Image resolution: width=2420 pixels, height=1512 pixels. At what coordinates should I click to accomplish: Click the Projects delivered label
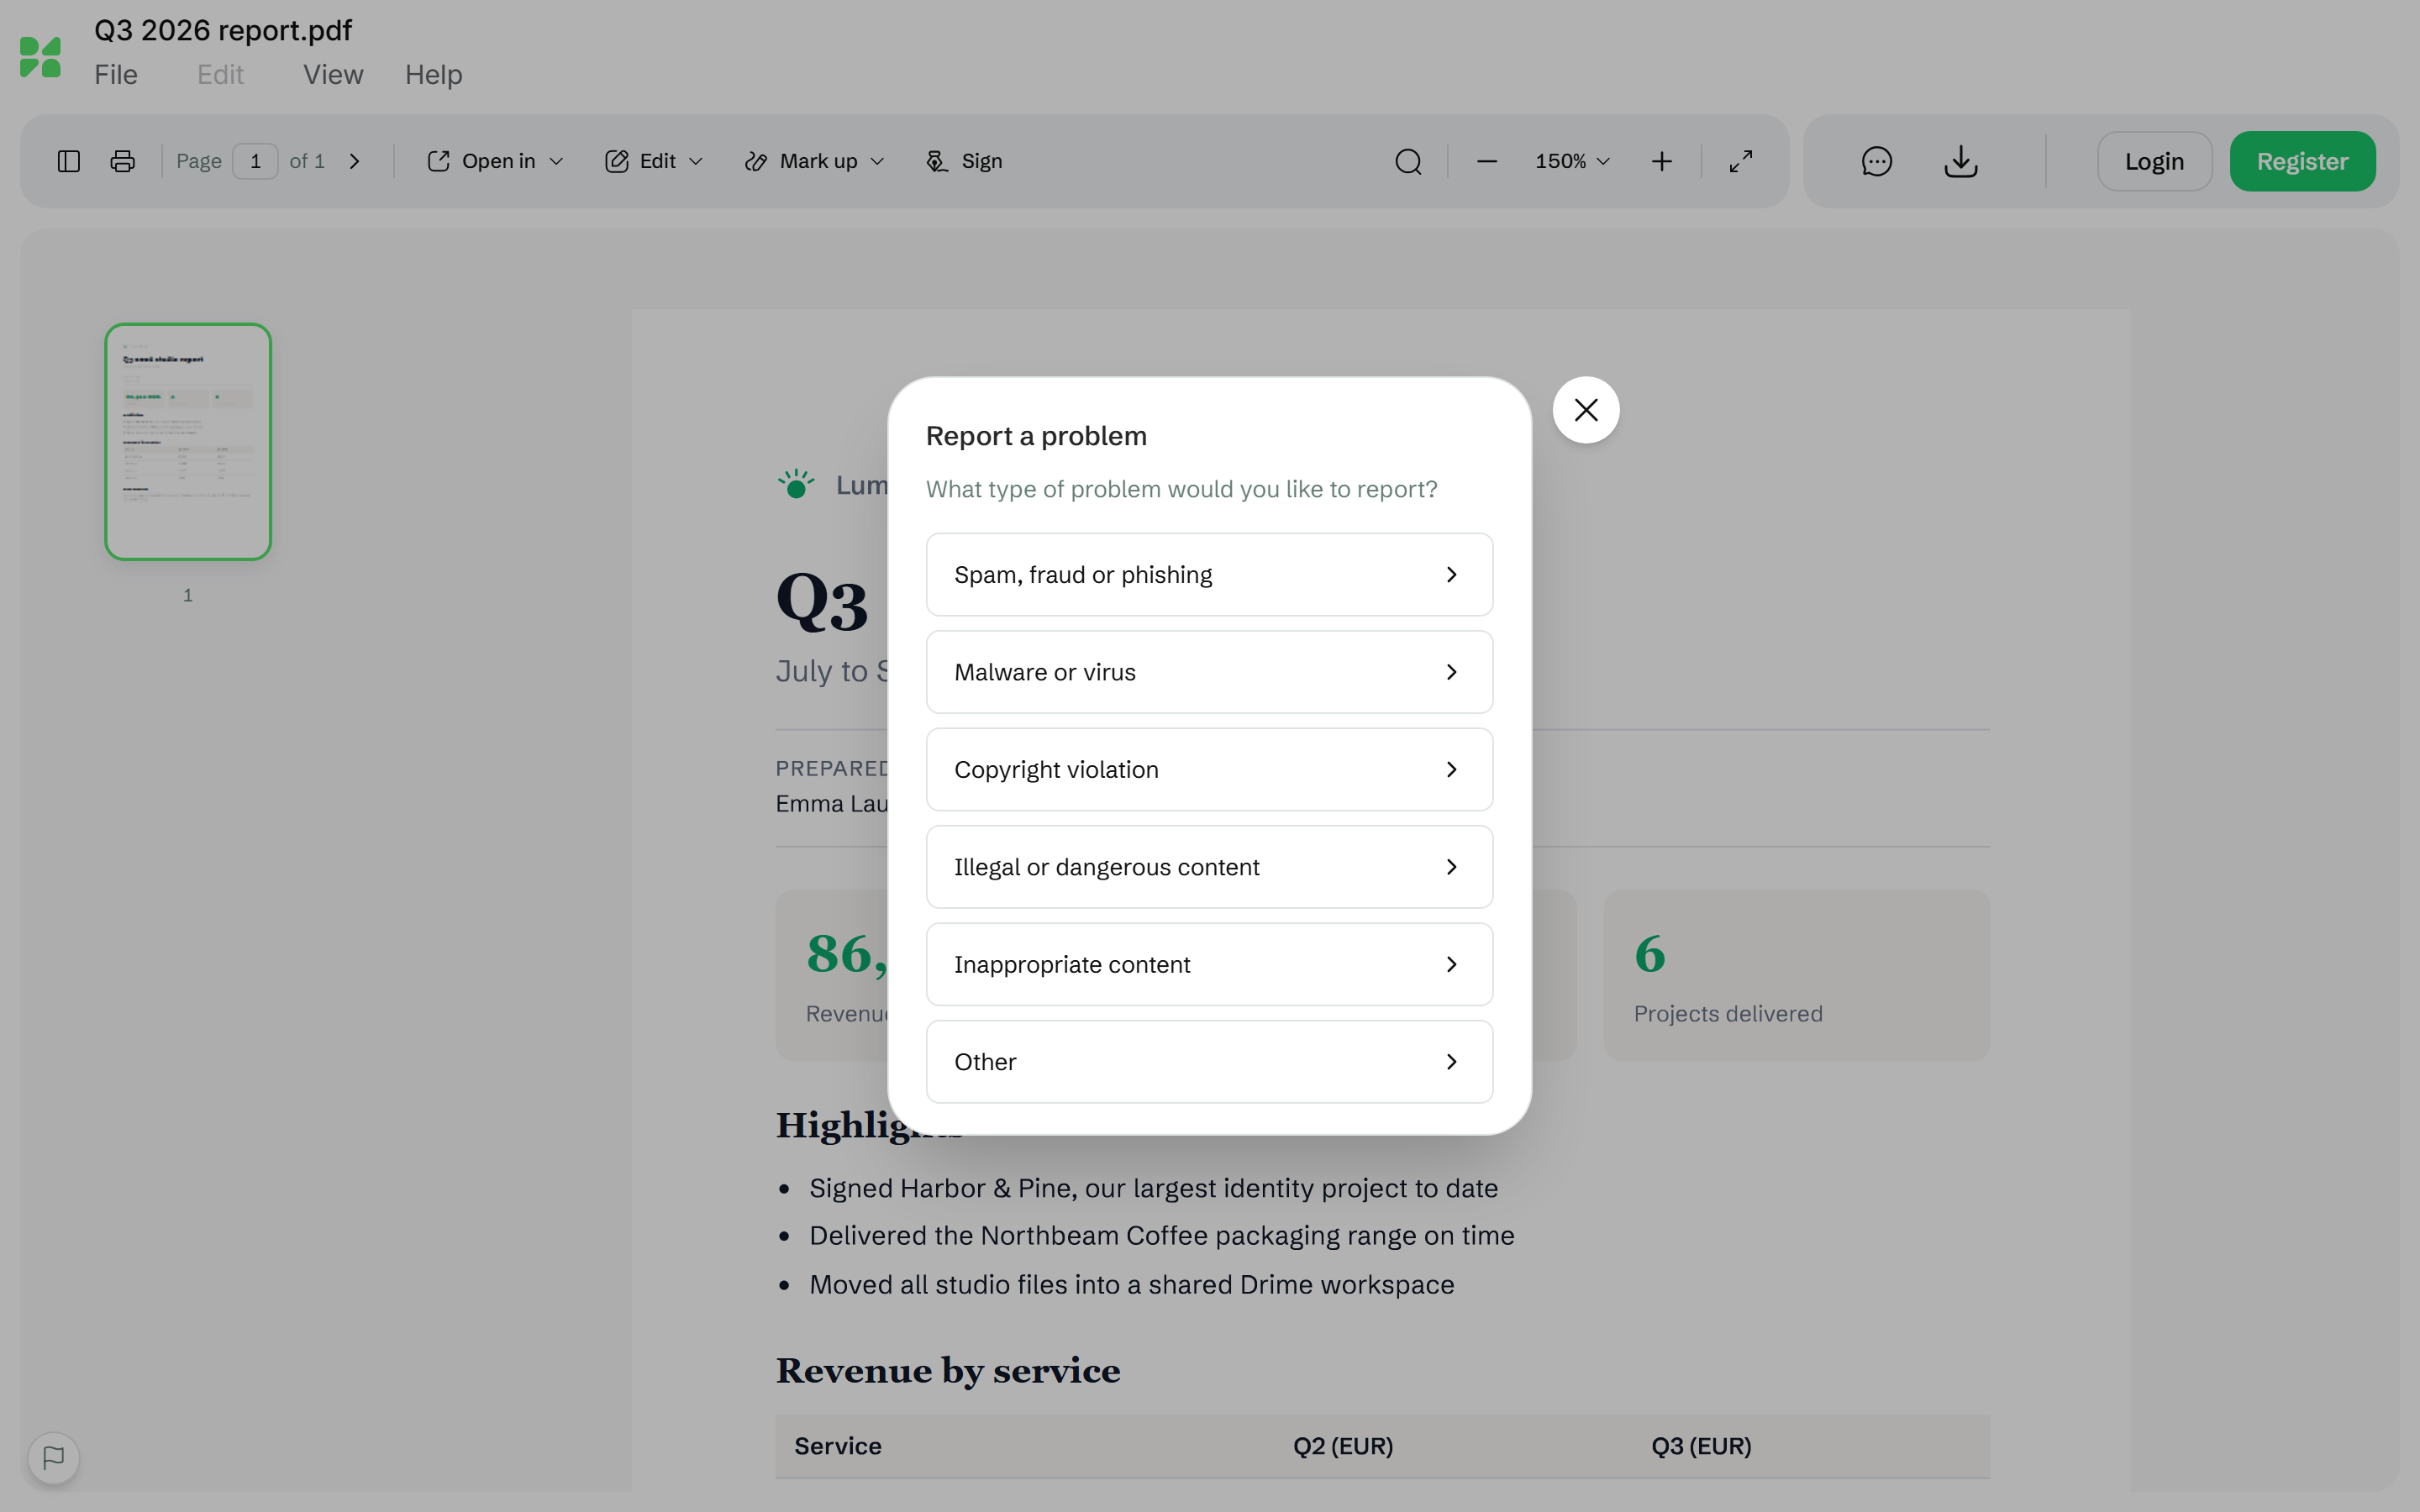(x=1728, y=1013)
